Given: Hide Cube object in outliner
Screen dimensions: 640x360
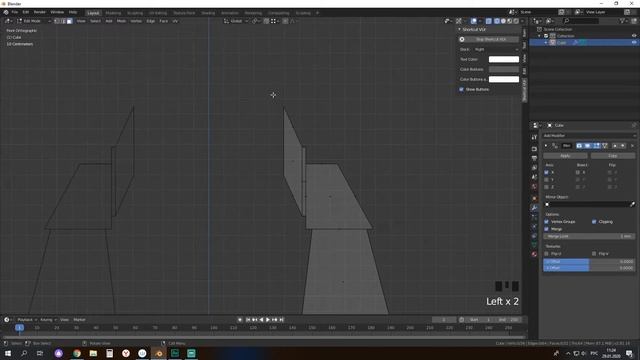Looking at the screenshot, I should [x=634, y=42].
